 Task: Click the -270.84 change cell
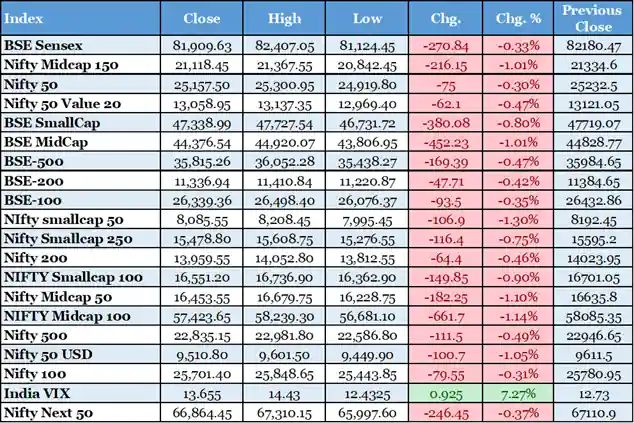pos(447,45)
